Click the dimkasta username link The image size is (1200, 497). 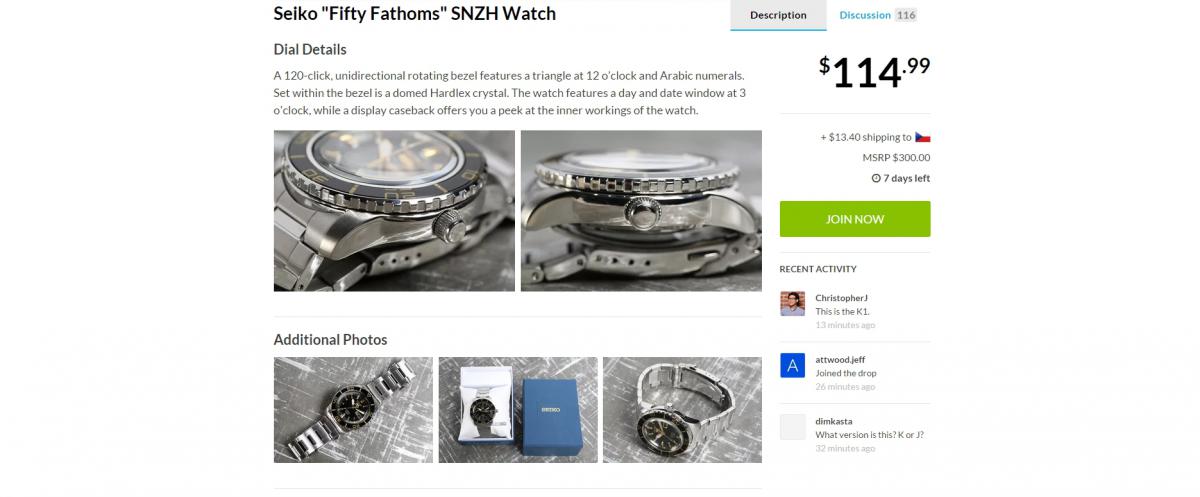tap(834, 421)
